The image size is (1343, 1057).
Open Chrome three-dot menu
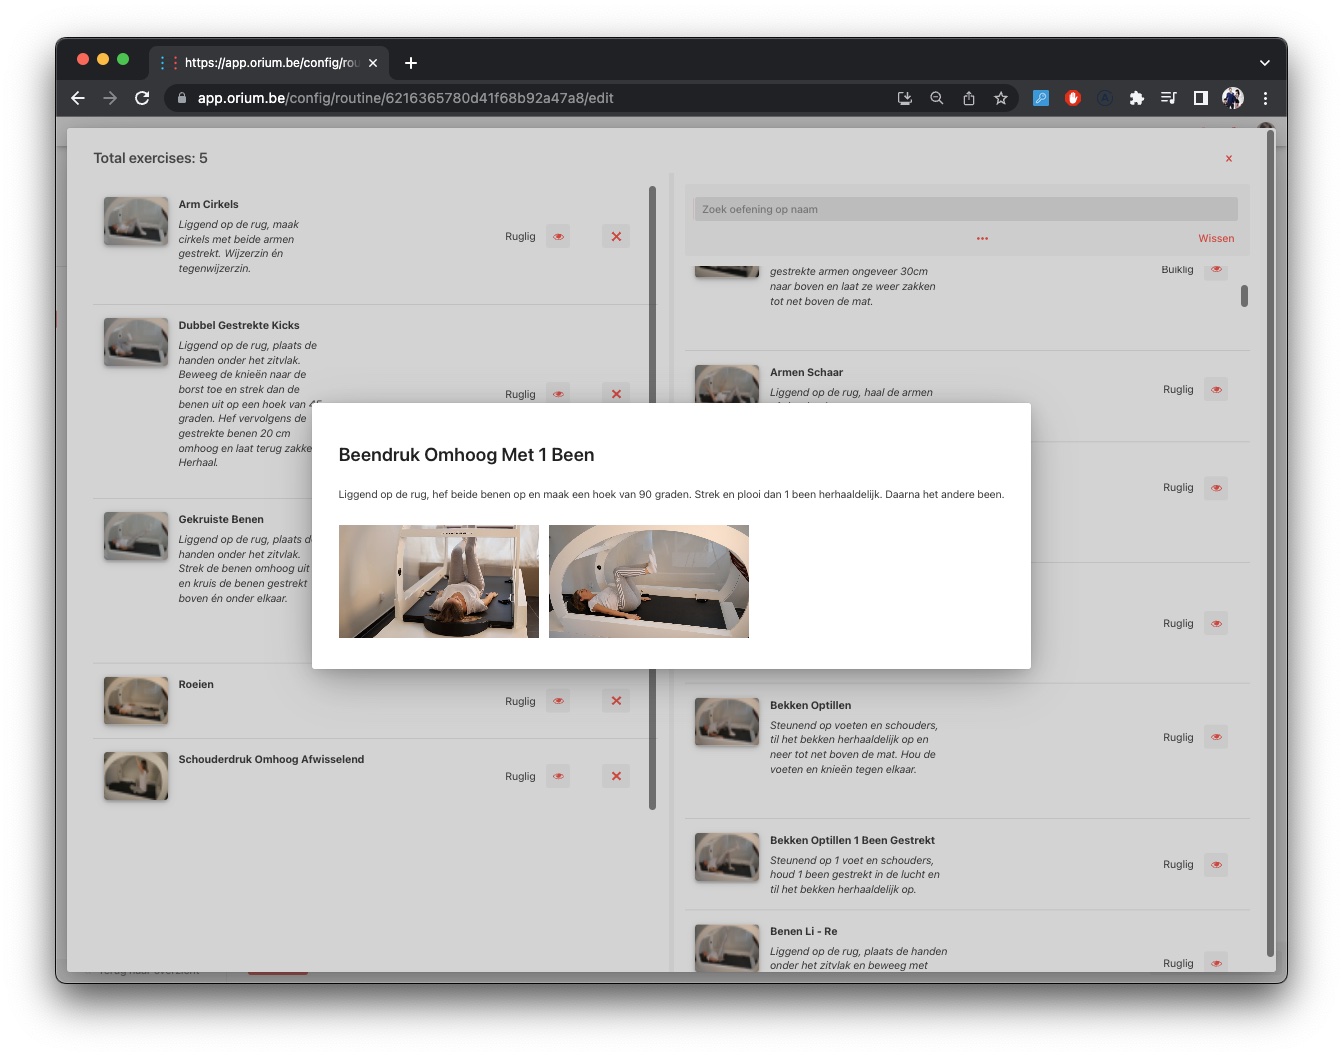[1265, 98]
